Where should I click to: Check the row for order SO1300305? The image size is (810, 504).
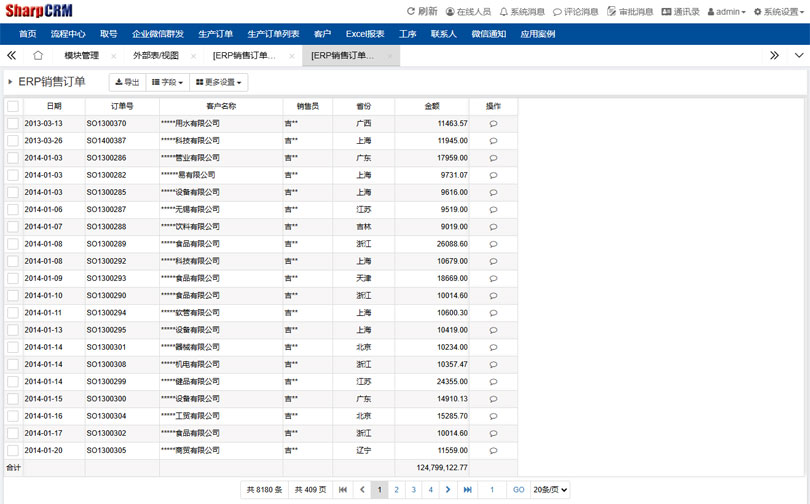[x=13, y=450]
